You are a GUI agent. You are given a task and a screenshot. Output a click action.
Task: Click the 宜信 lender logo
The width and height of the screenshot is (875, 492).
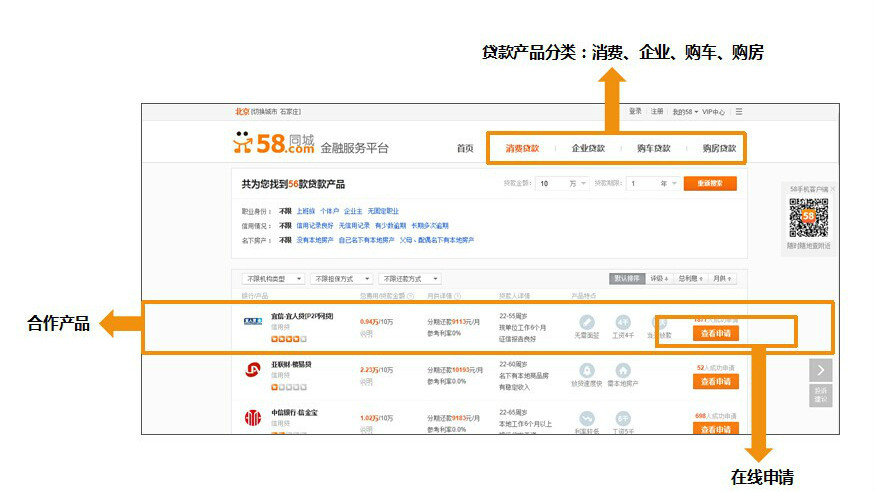pos(253,321)
